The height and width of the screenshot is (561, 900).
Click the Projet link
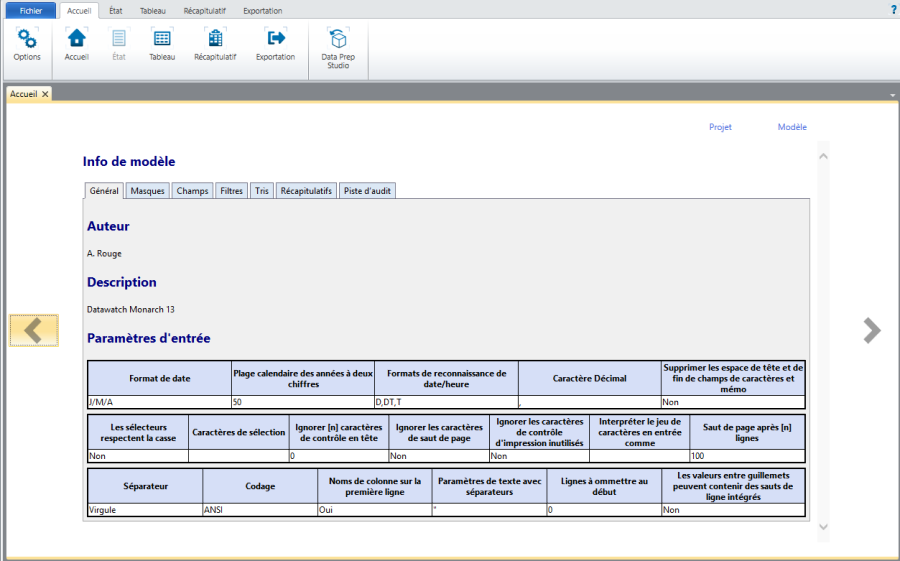720,127
